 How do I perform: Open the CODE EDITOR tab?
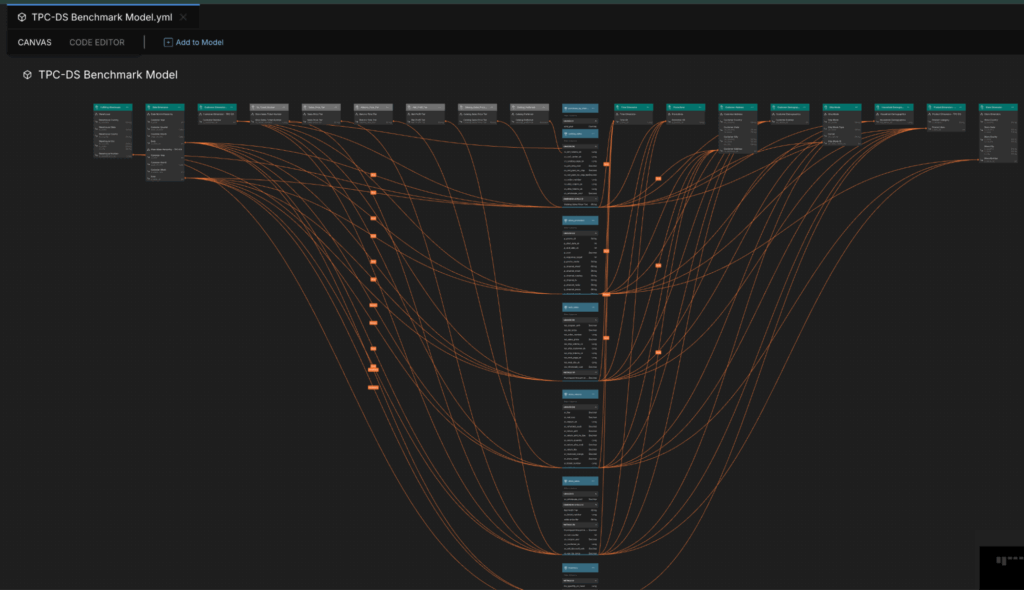(x=97, y=42)
